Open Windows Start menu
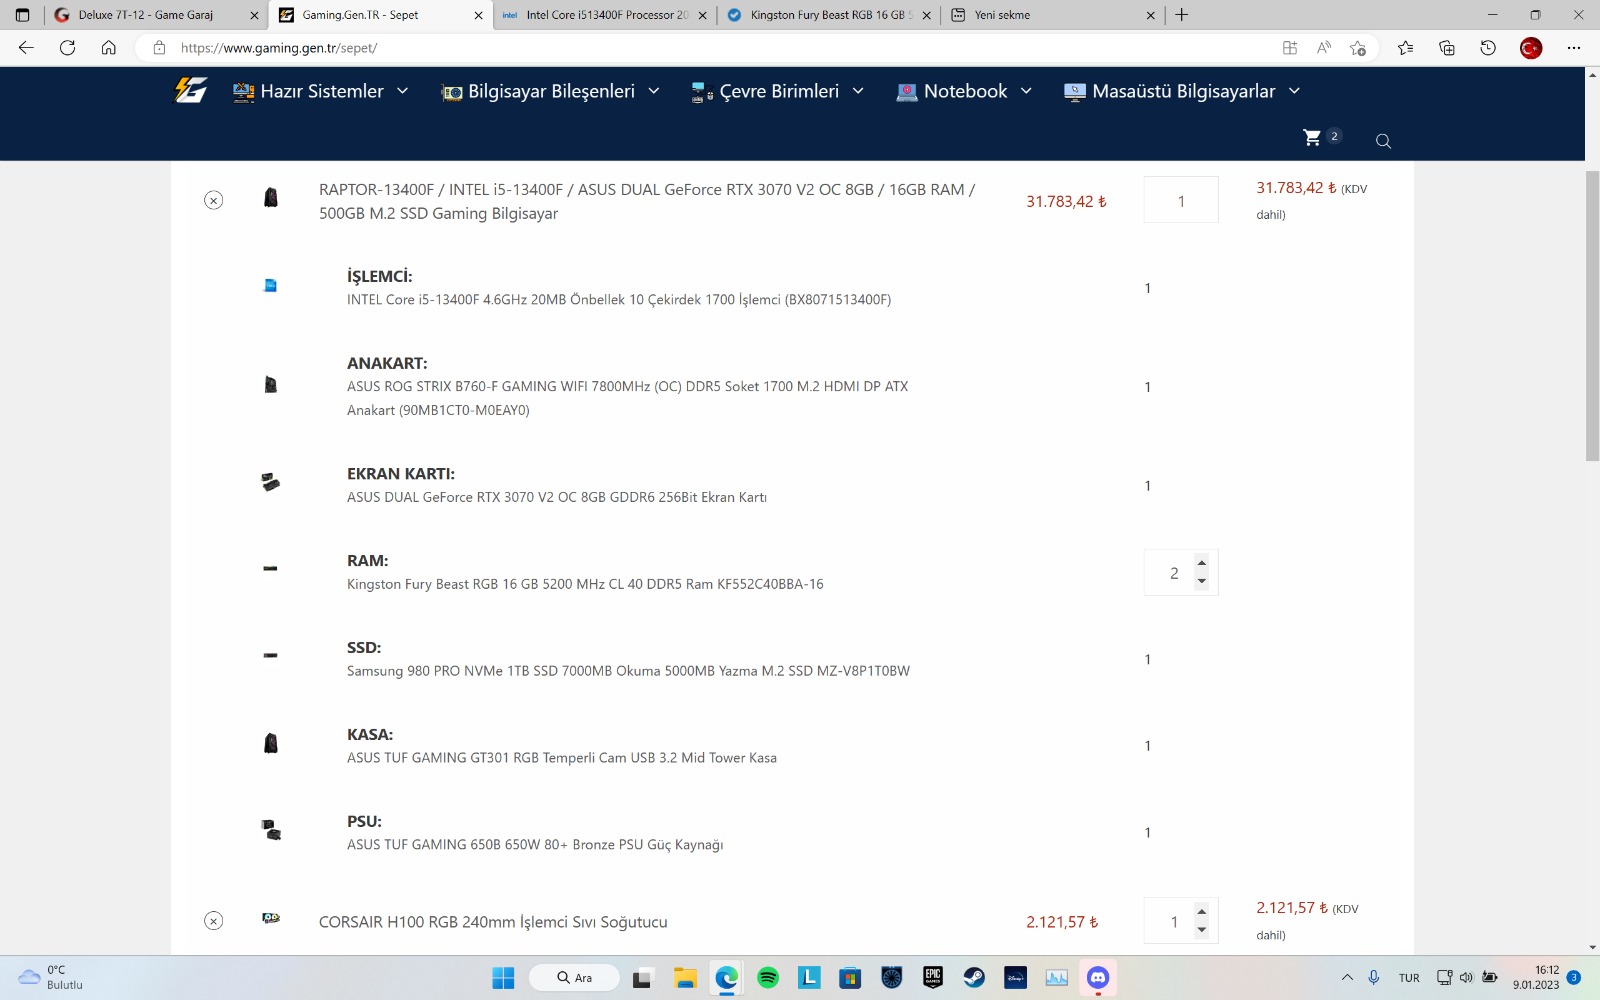Image resolution: width=1600 pixels, height=1000 pixels. click(503, 977)
